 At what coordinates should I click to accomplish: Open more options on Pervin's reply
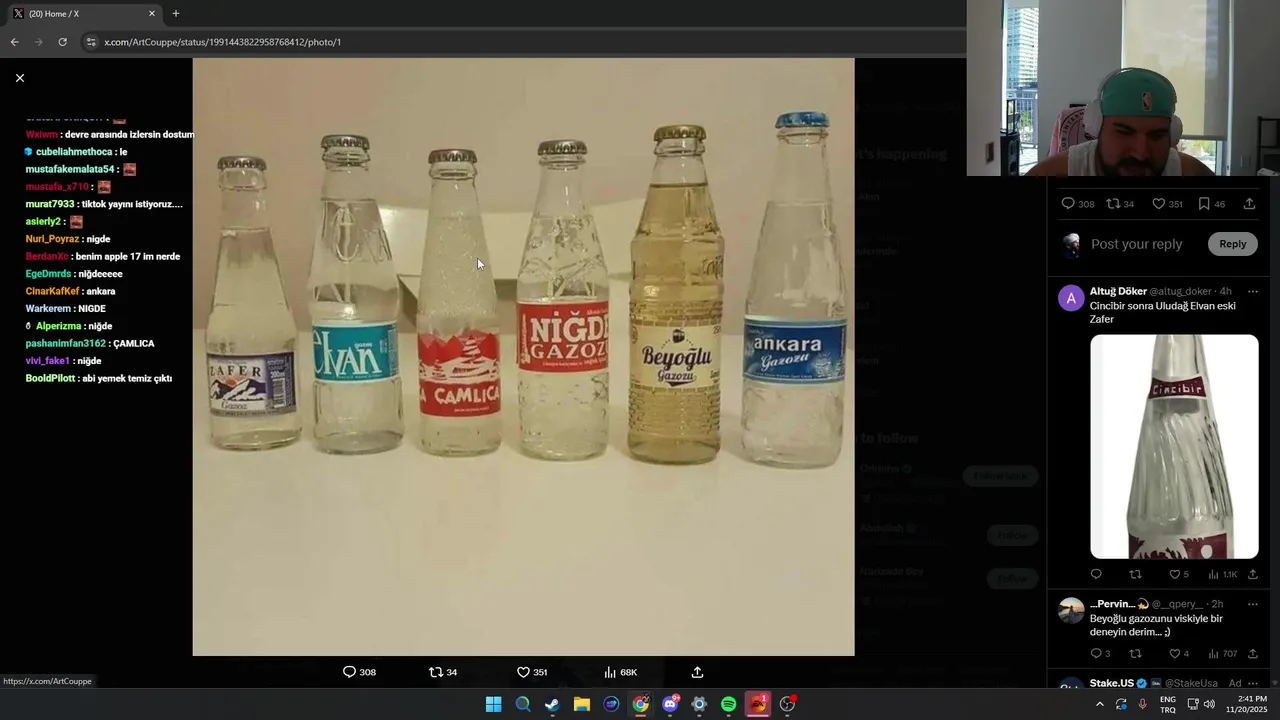pyautogui.click(x=1252, y=604)
